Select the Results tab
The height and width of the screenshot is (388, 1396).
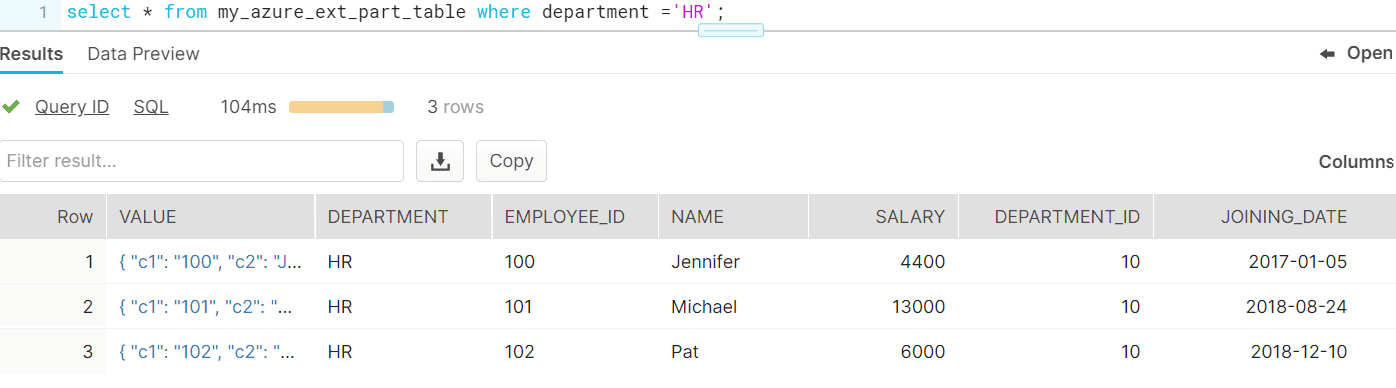31,54
